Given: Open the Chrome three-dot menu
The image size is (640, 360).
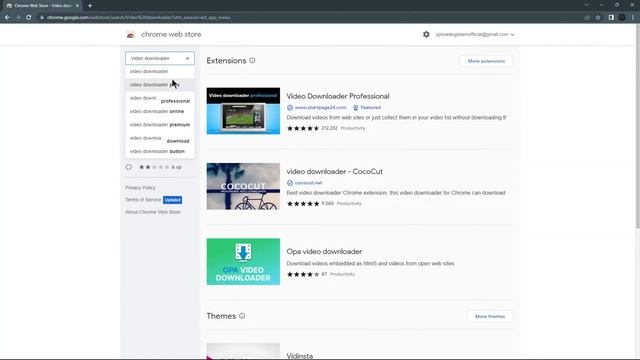Looking at the screenshot, I should (633, 18).
